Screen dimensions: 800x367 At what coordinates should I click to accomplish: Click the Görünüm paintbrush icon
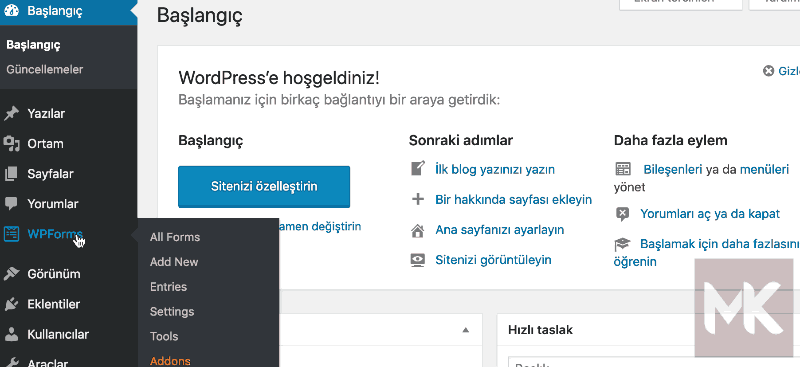(x=11, y=274)
